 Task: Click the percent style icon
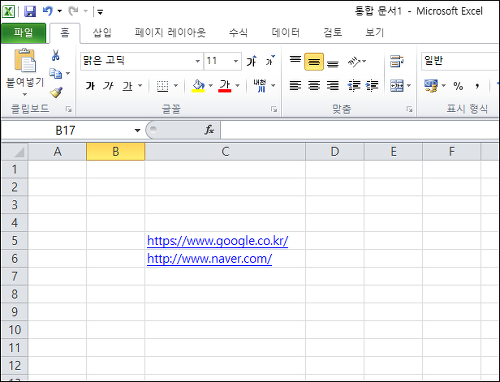click(x=458, y=86)
